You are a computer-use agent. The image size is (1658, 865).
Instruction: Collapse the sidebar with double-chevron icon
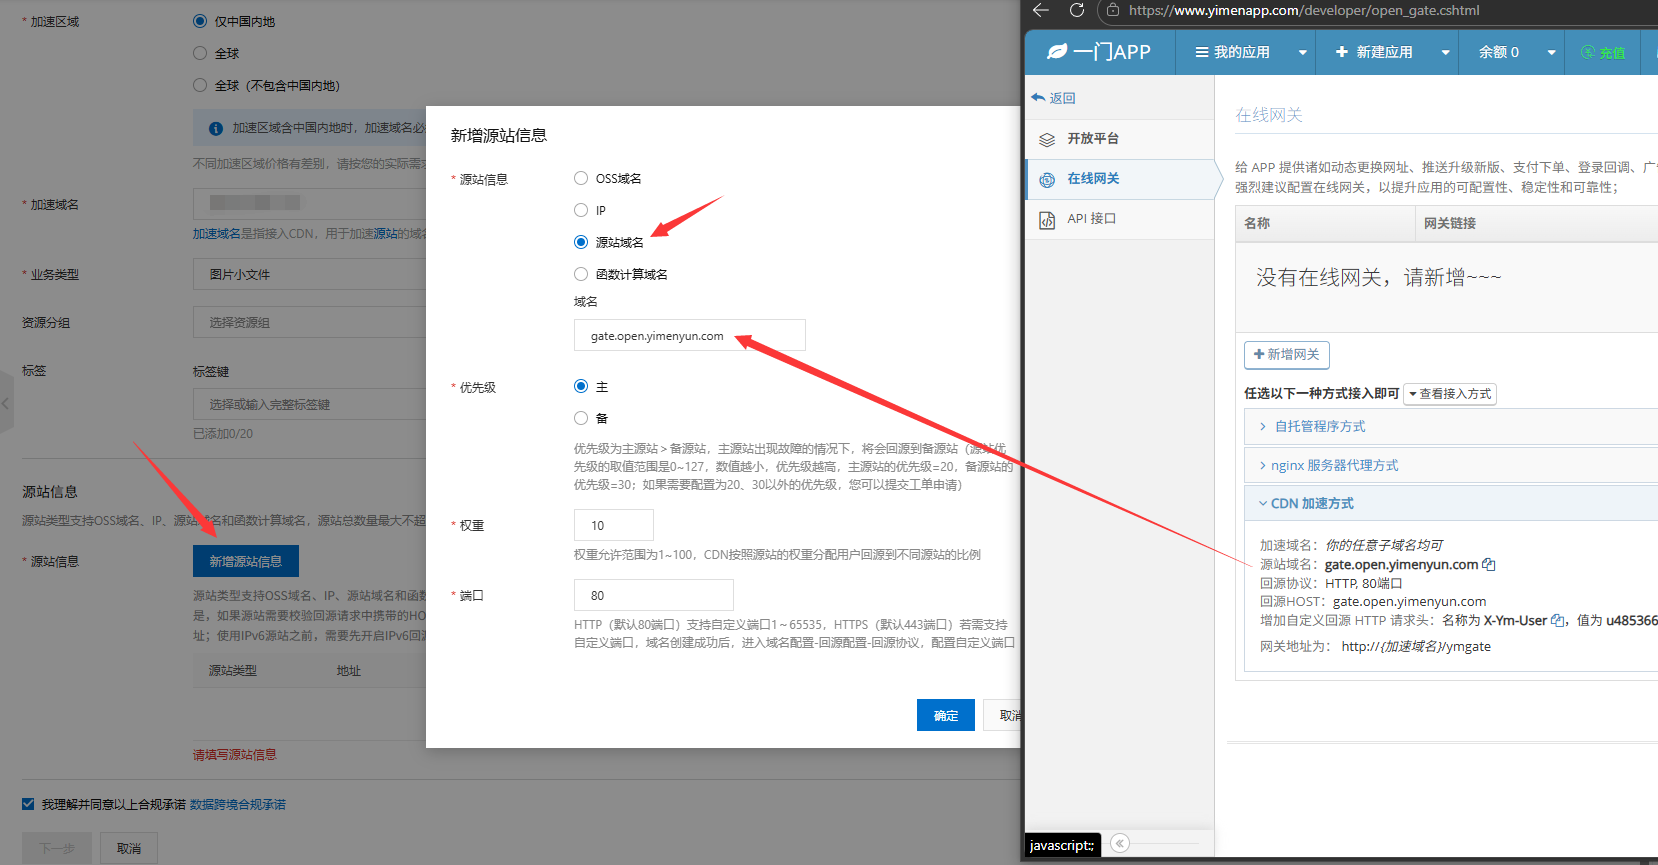[x=1120, y=844]
